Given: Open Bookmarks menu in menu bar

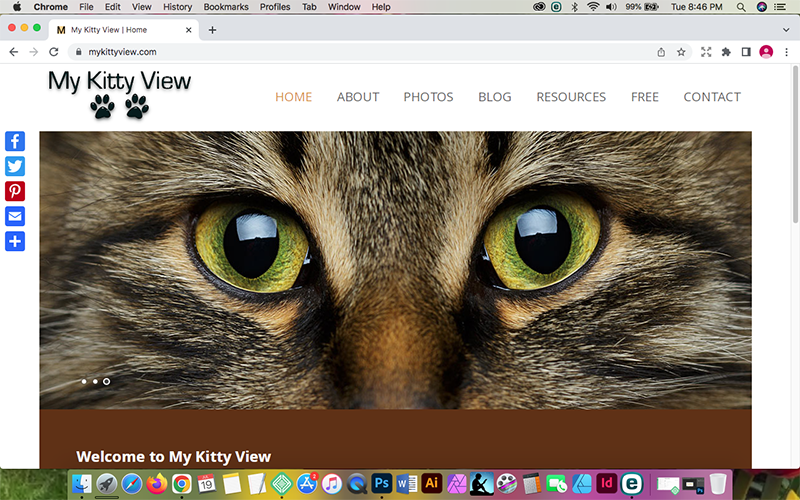Looking at the screenshot, I should click(x=226, y=7).
